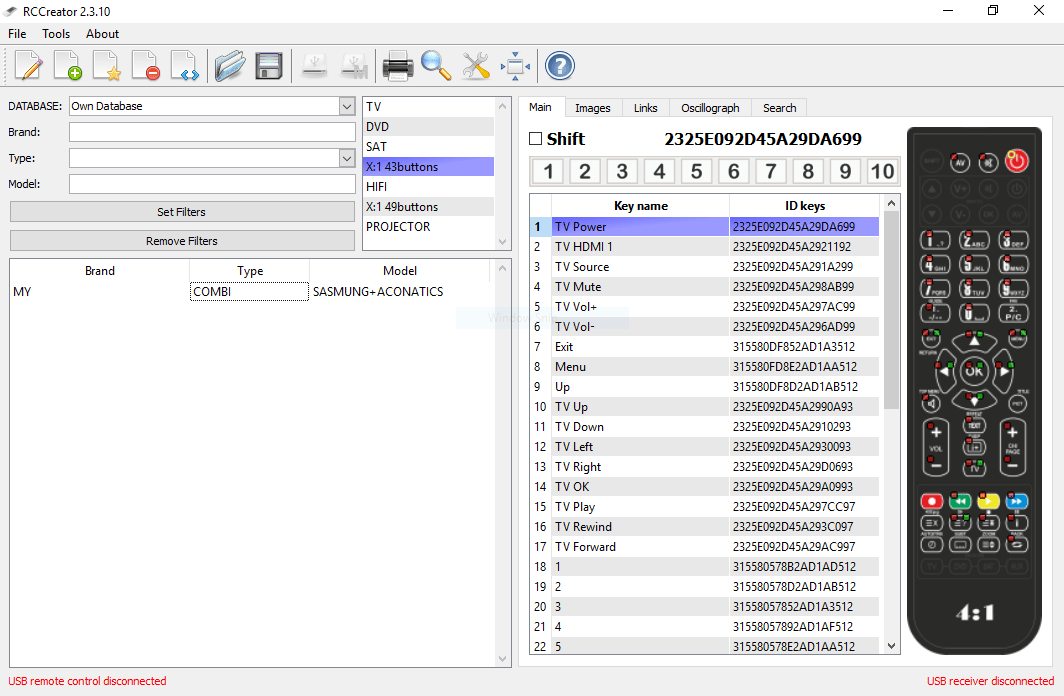The image size is (1064, 696).
Task: Click the document with blue arrows icon
Action: click(x=185, y=66)
